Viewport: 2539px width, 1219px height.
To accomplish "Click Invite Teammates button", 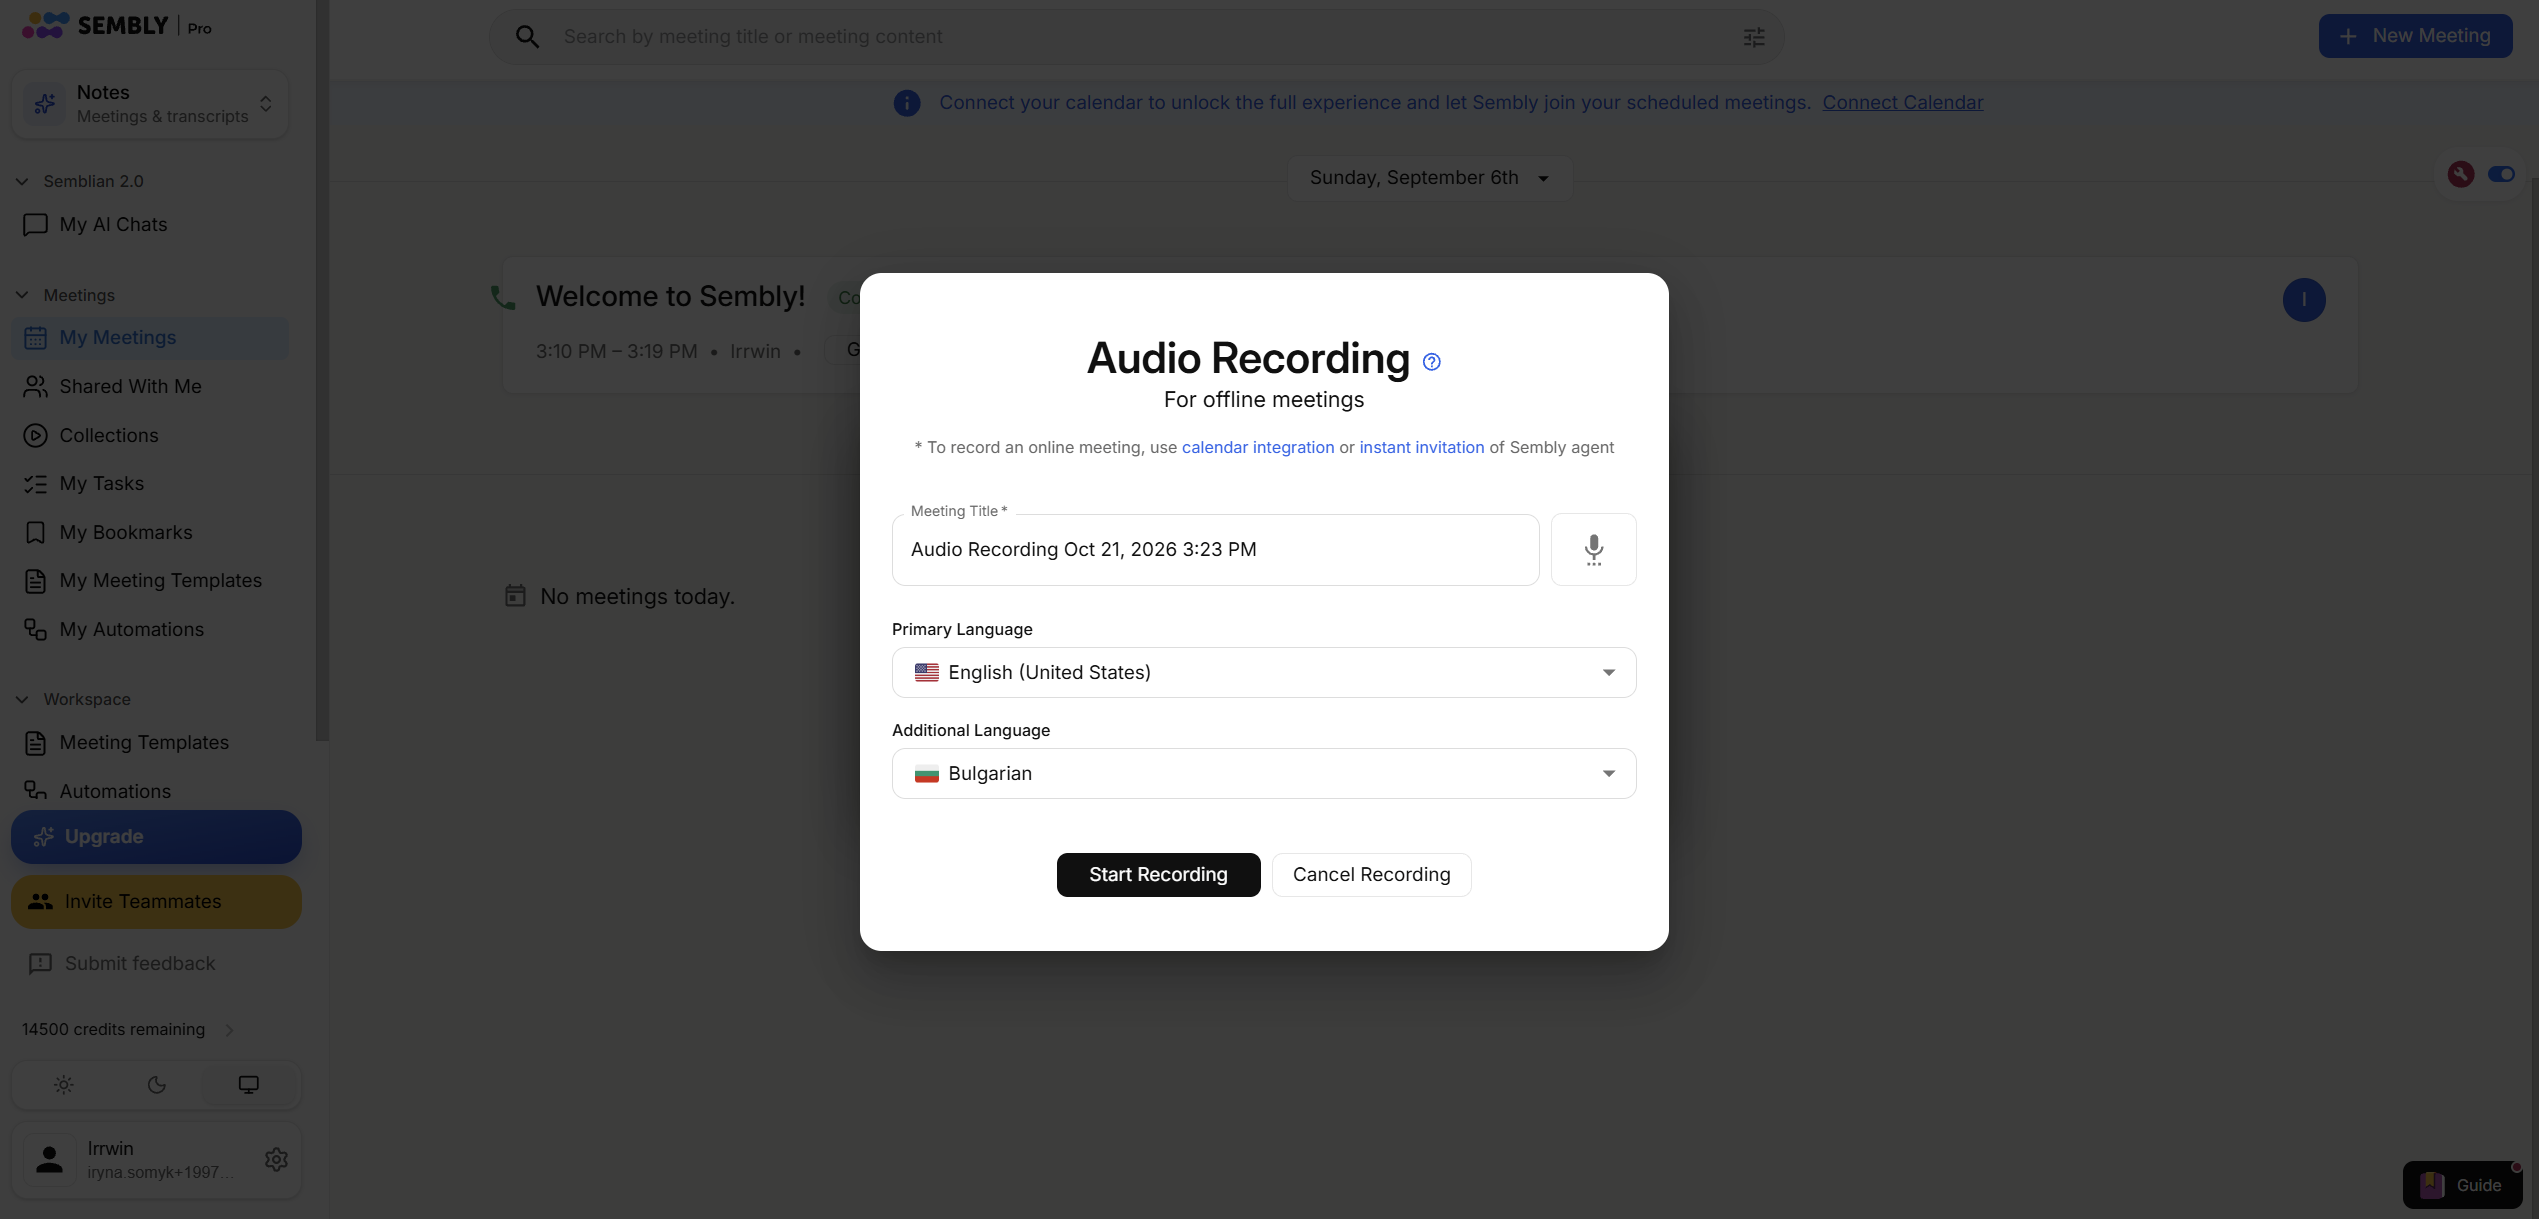I will point(156,902).
